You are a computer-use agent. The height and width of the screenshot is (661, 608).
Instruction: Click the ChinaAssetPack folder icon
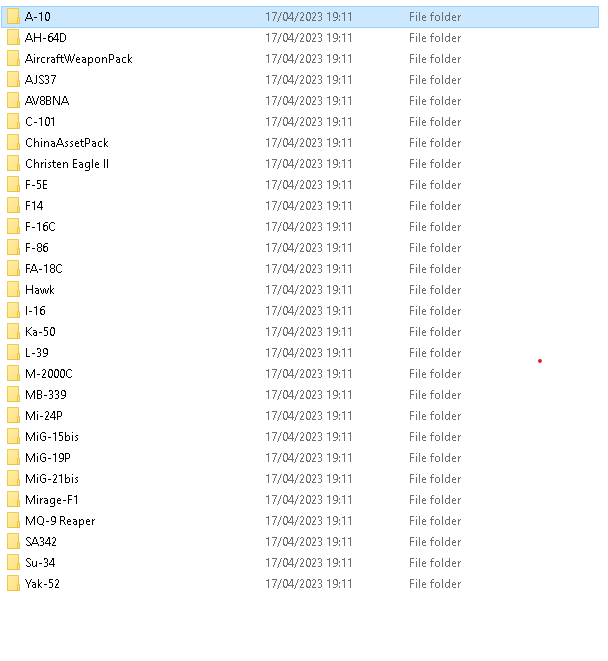13,142
